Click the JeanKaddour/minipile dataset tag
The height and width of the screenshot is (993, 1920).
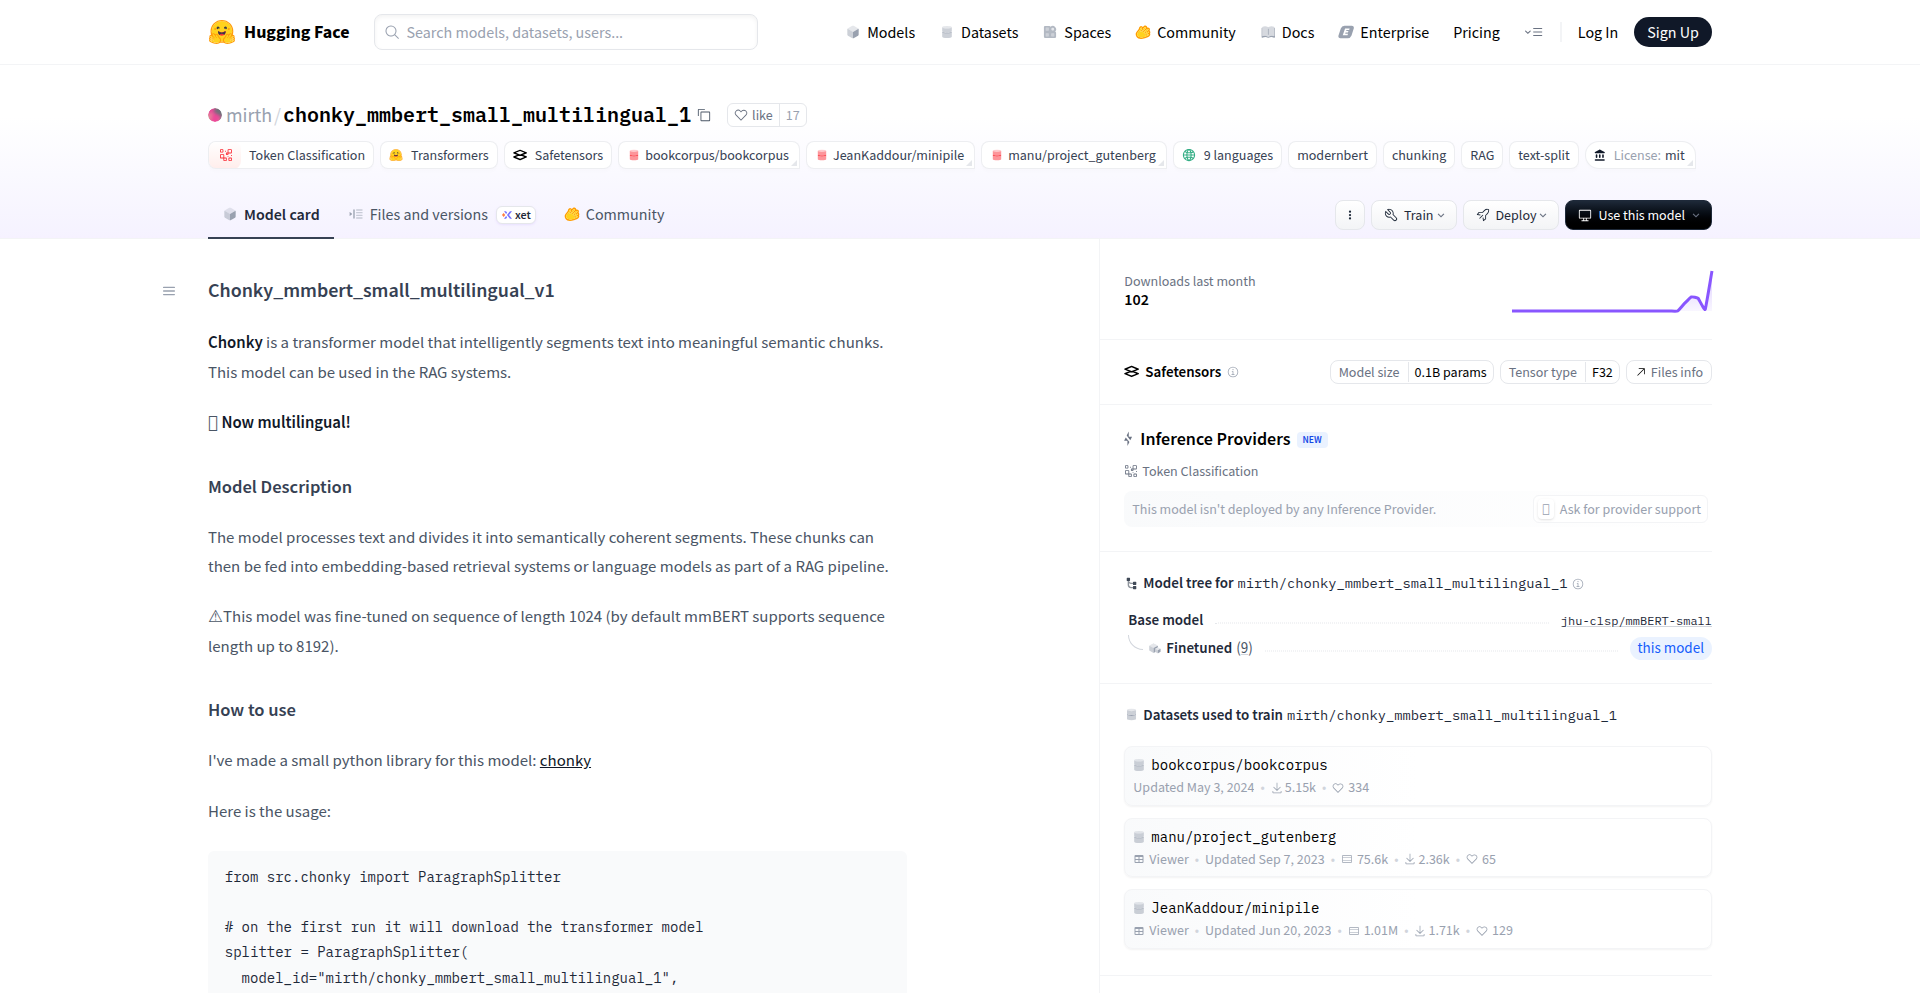pyautogui.click(x=890, y=155)
